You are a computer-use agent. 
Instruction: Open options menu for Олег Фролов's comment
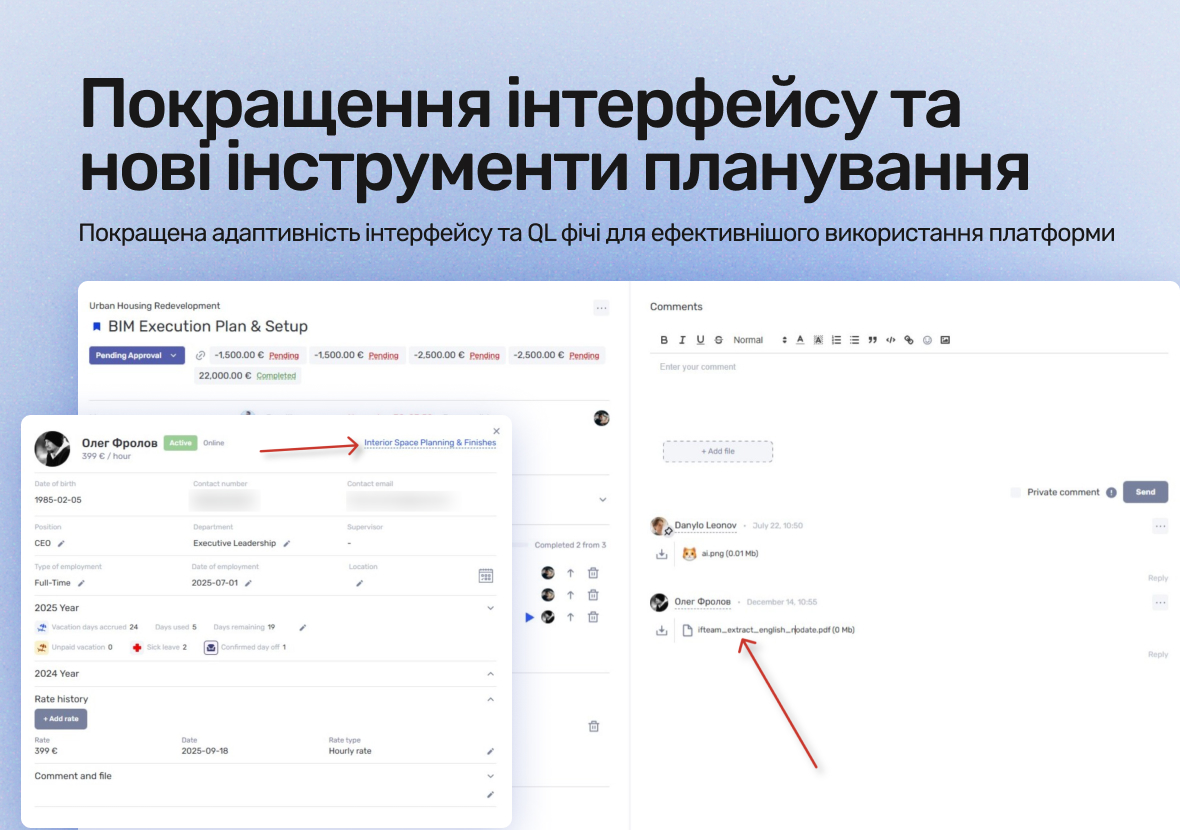(x=1160, y=602)
